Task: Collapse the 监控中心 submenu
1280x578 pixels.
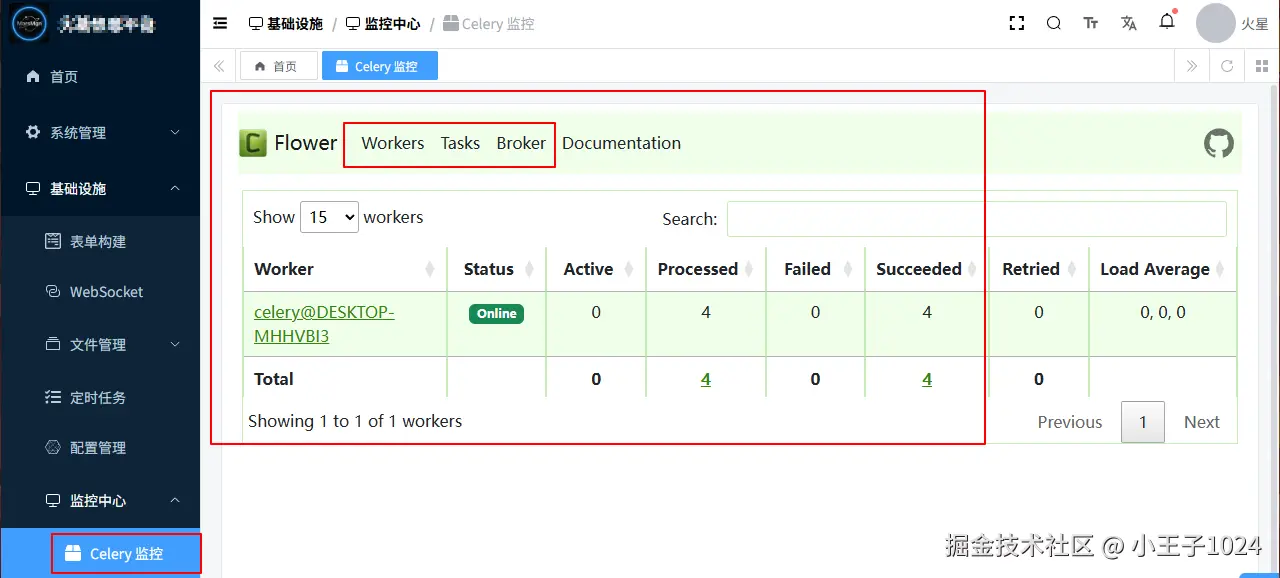Action: point(100,500)
